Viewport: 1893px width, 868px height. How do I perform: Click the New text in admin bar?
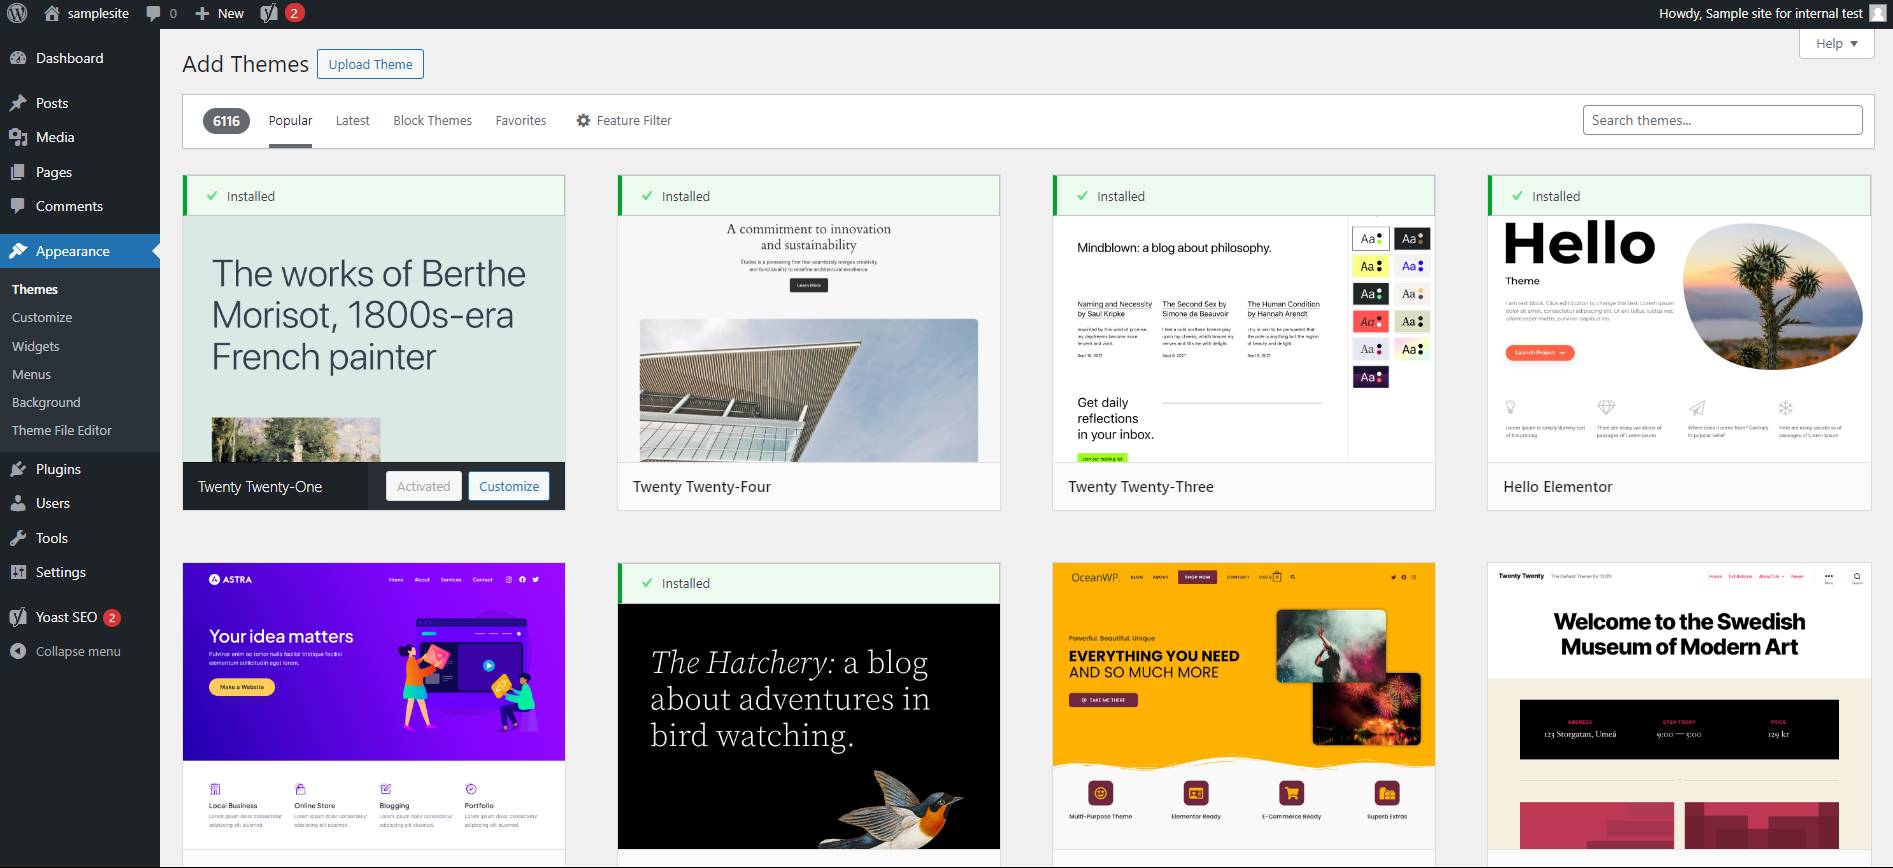[x=231, y=13]
